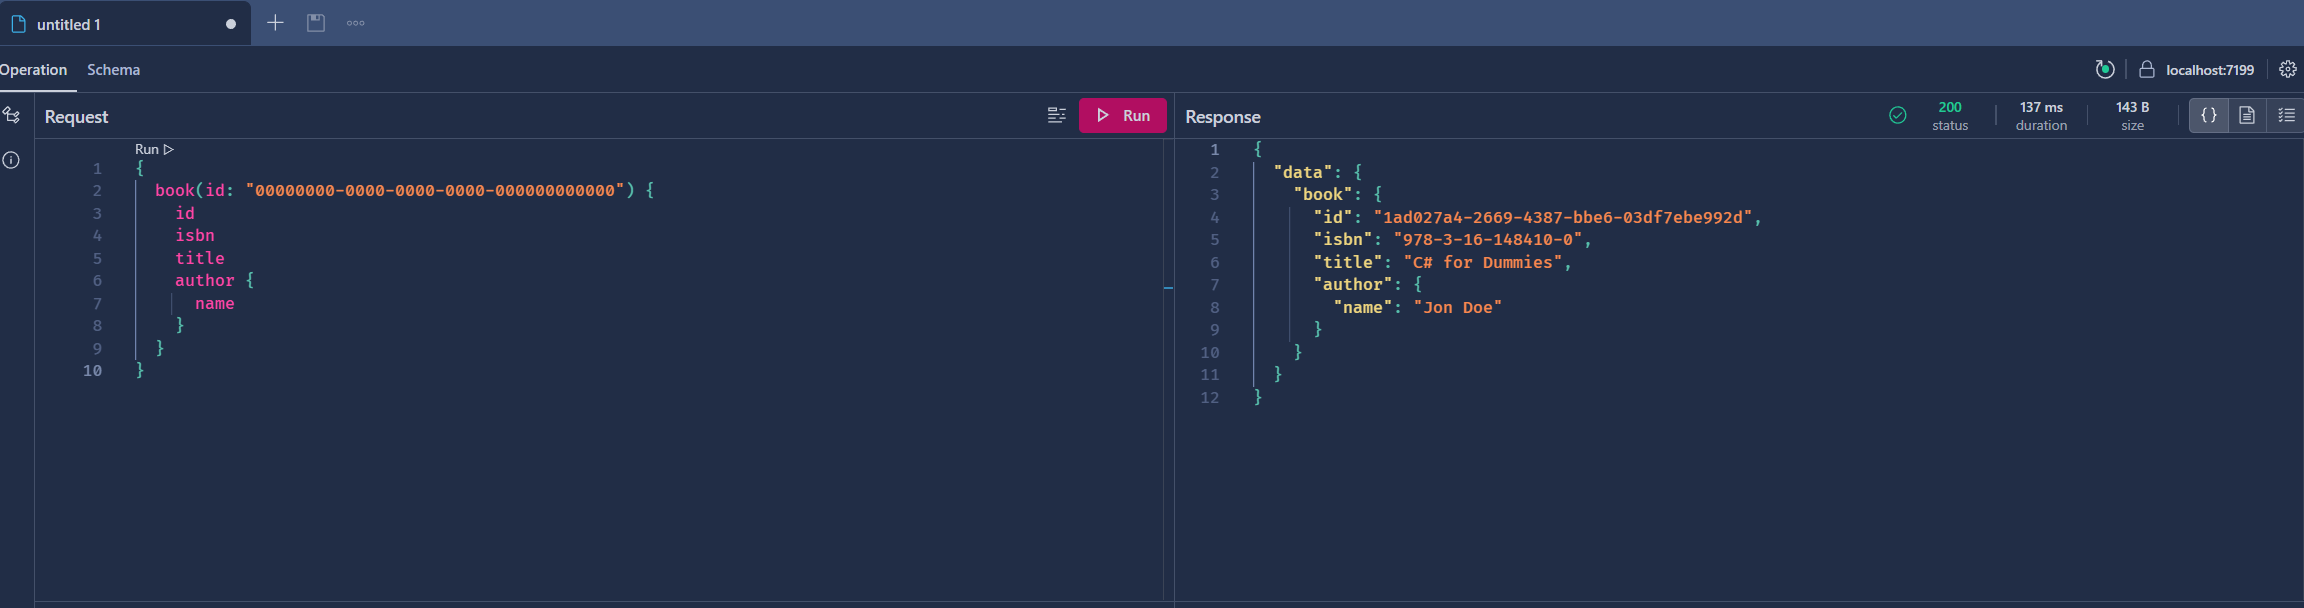Click line number 12 in response
2304x608 pixels.
point(1209,398)
